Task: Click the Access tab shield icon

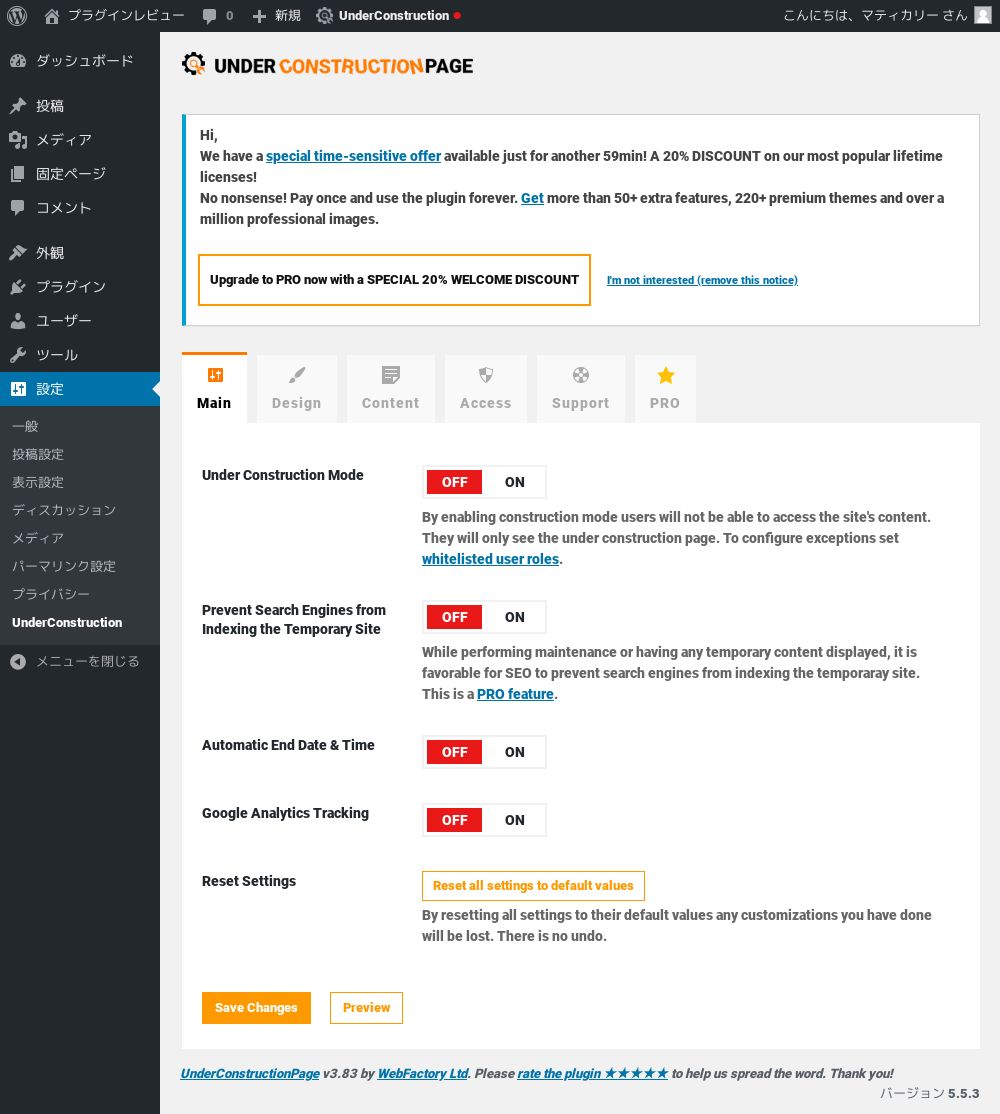Action: pos(486,374)
